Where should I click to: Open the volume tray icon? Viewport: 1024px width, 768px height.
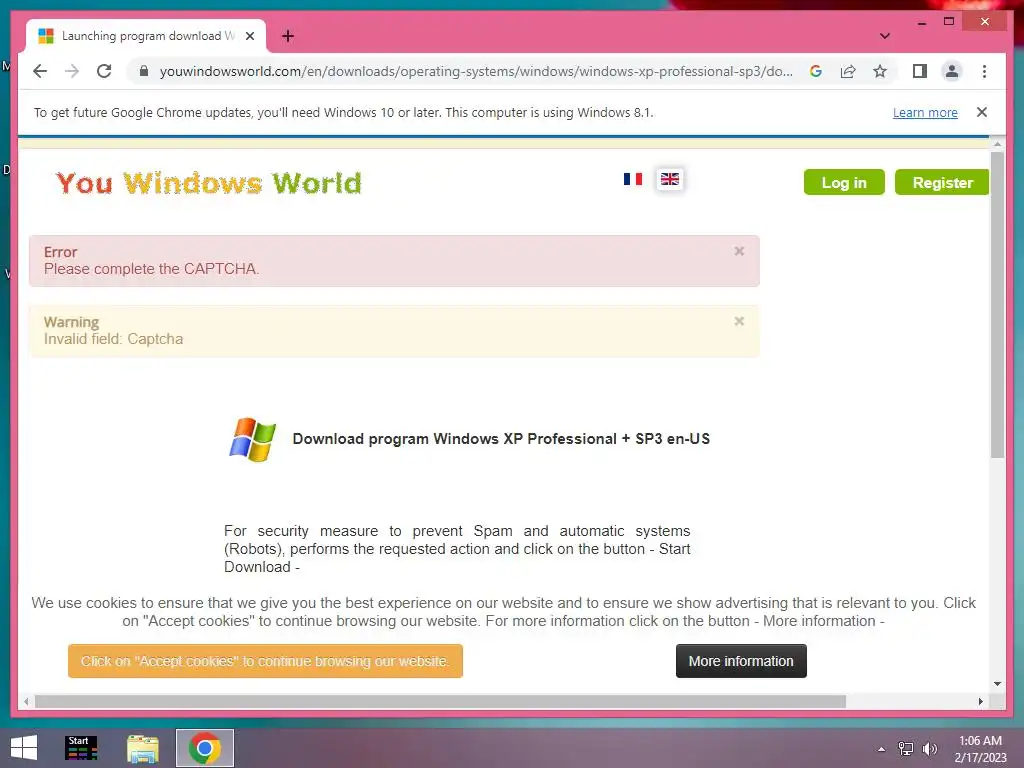tap(929, 749)
